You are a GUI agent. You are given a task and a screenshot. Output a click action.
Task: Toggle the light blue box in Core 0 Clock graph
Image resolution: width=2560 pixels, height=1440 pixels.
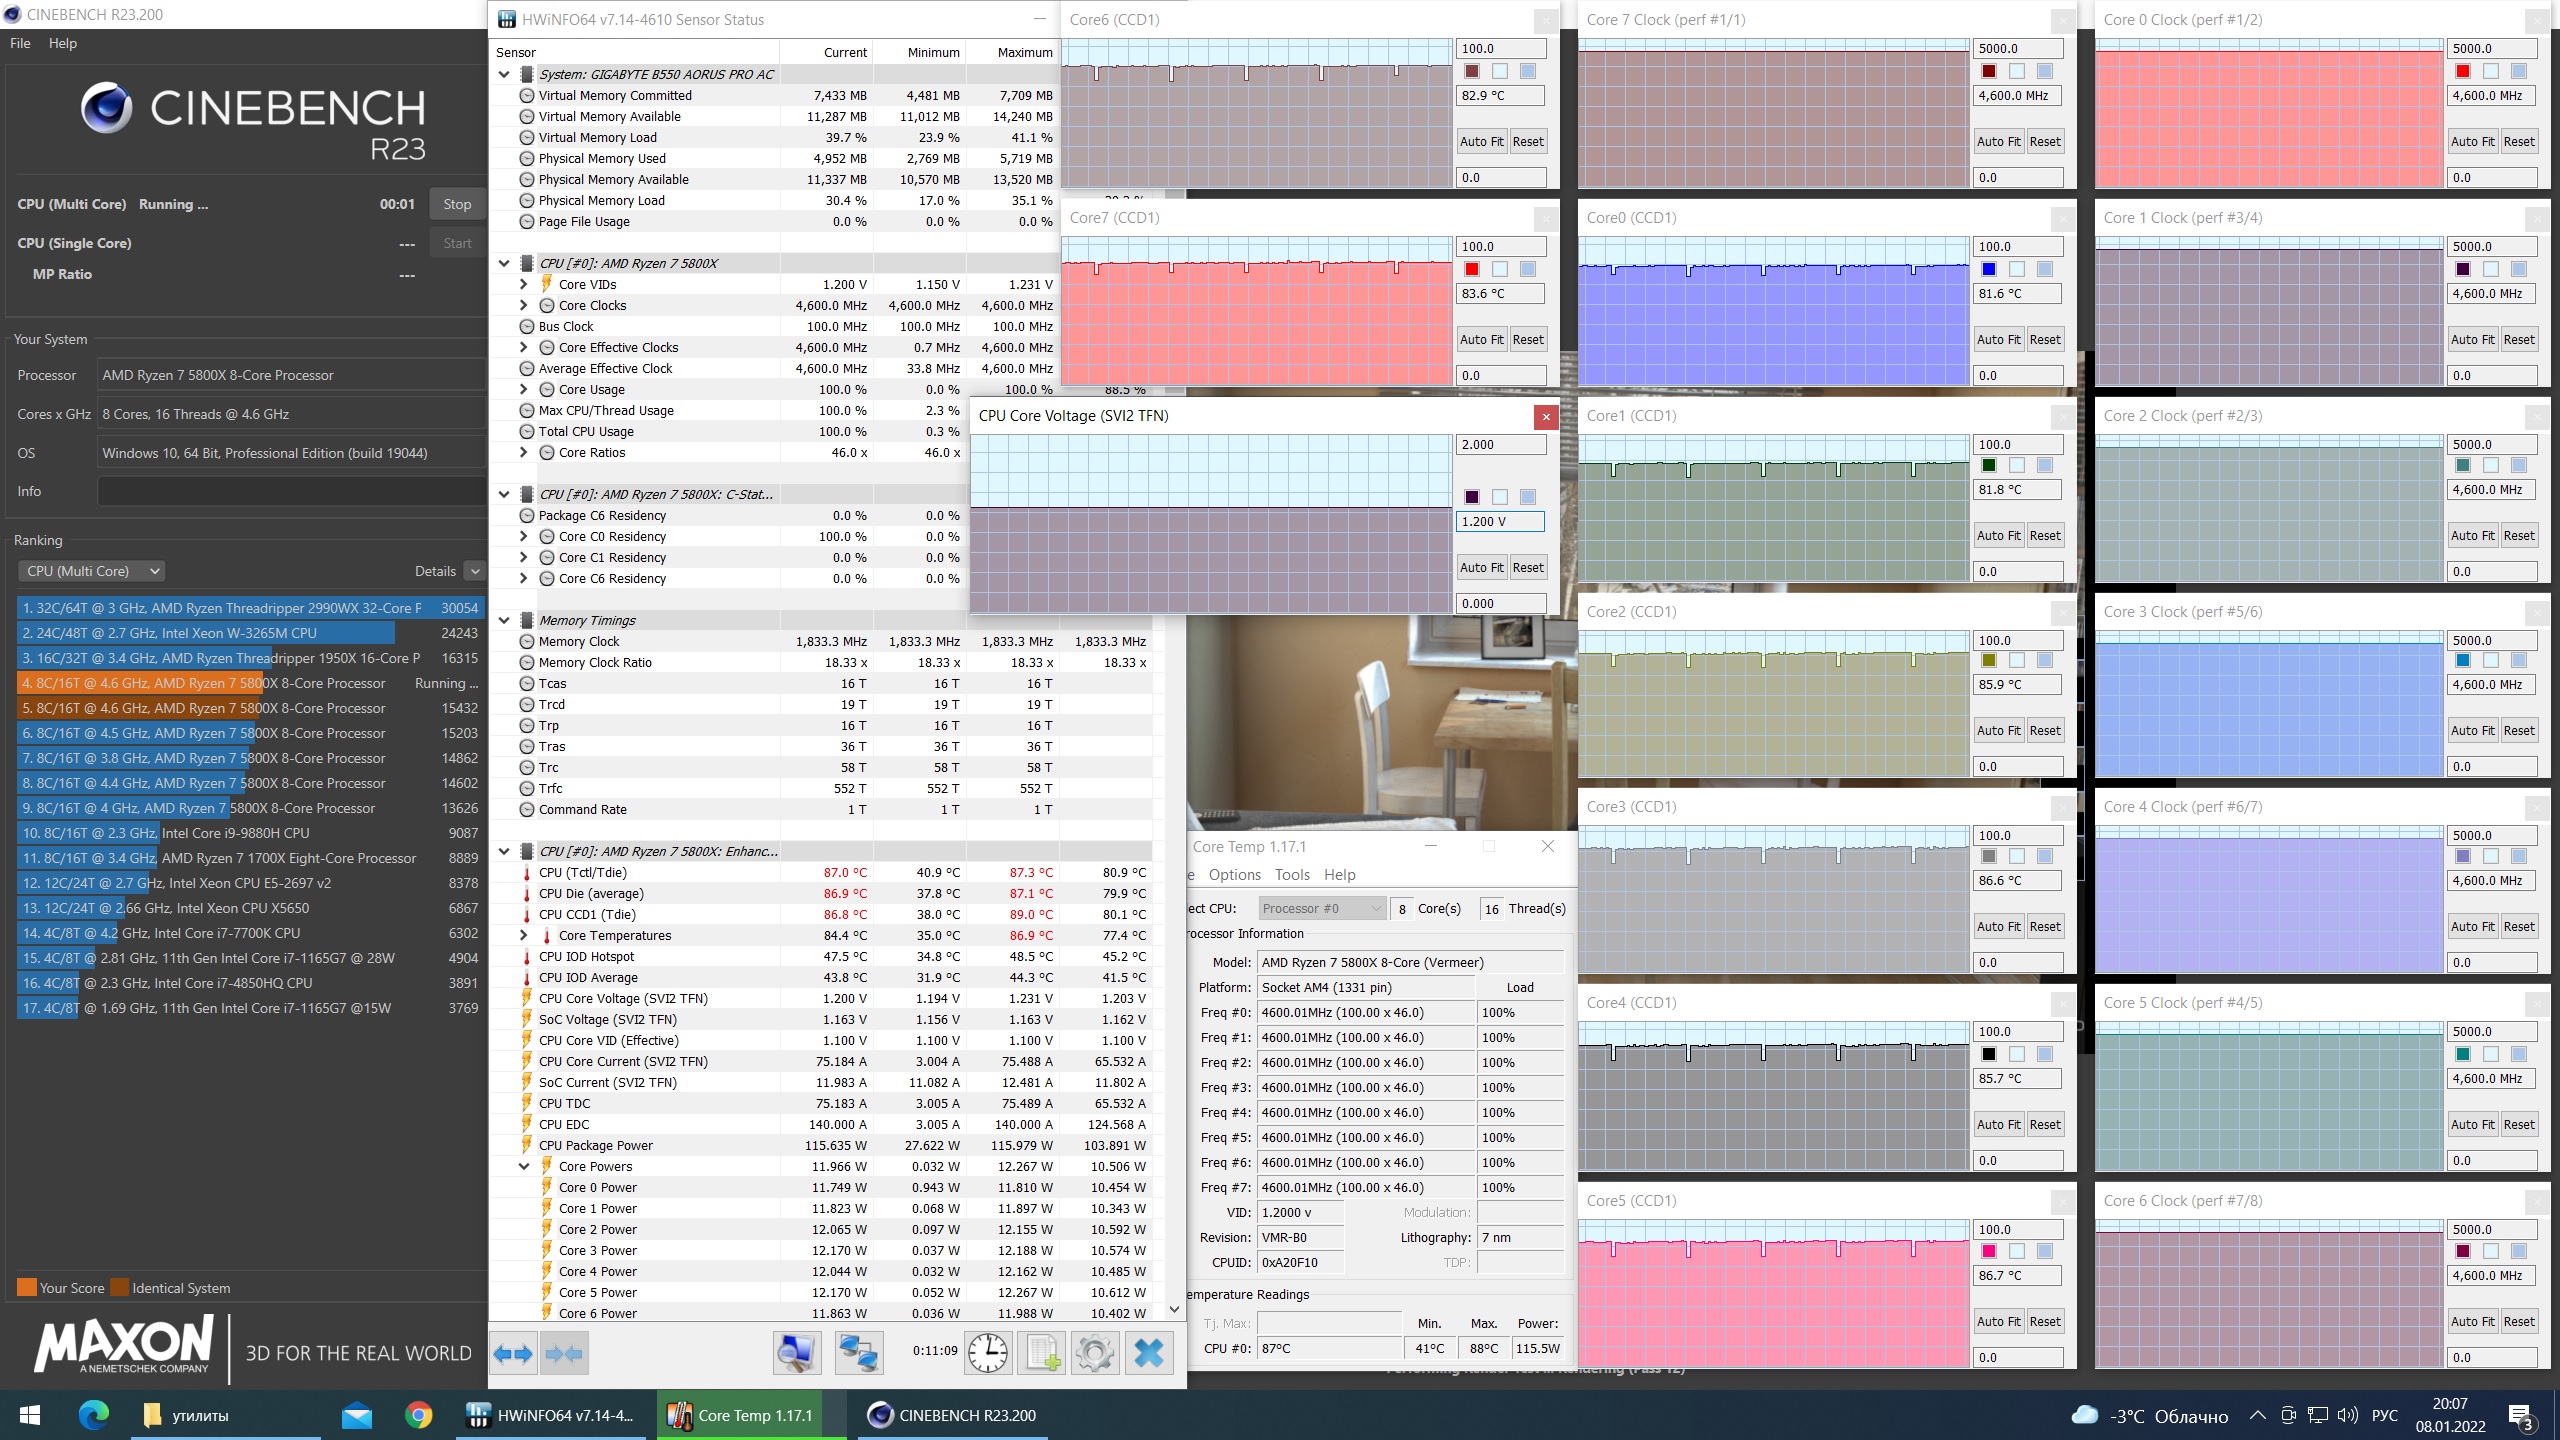point(2518,71)
